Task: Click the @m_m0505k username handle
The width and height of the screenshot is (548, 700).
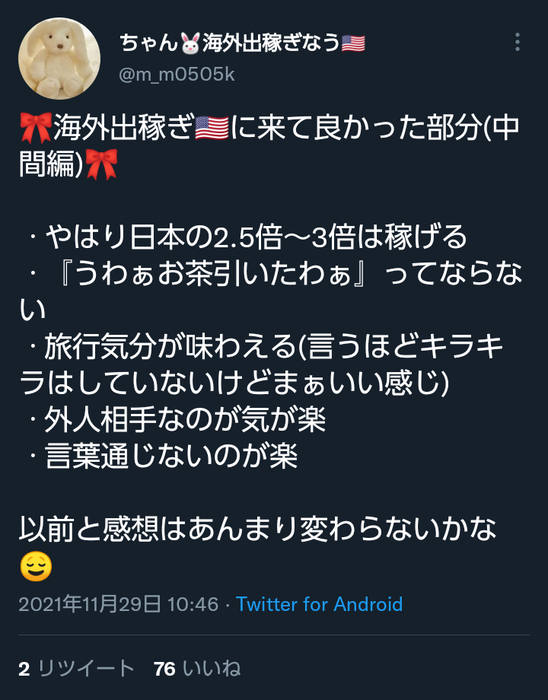Action: (177, 75)
